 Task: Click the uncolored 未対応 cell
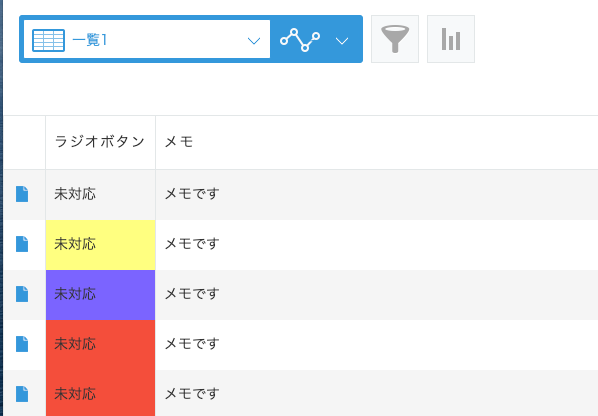pos(101,195)
